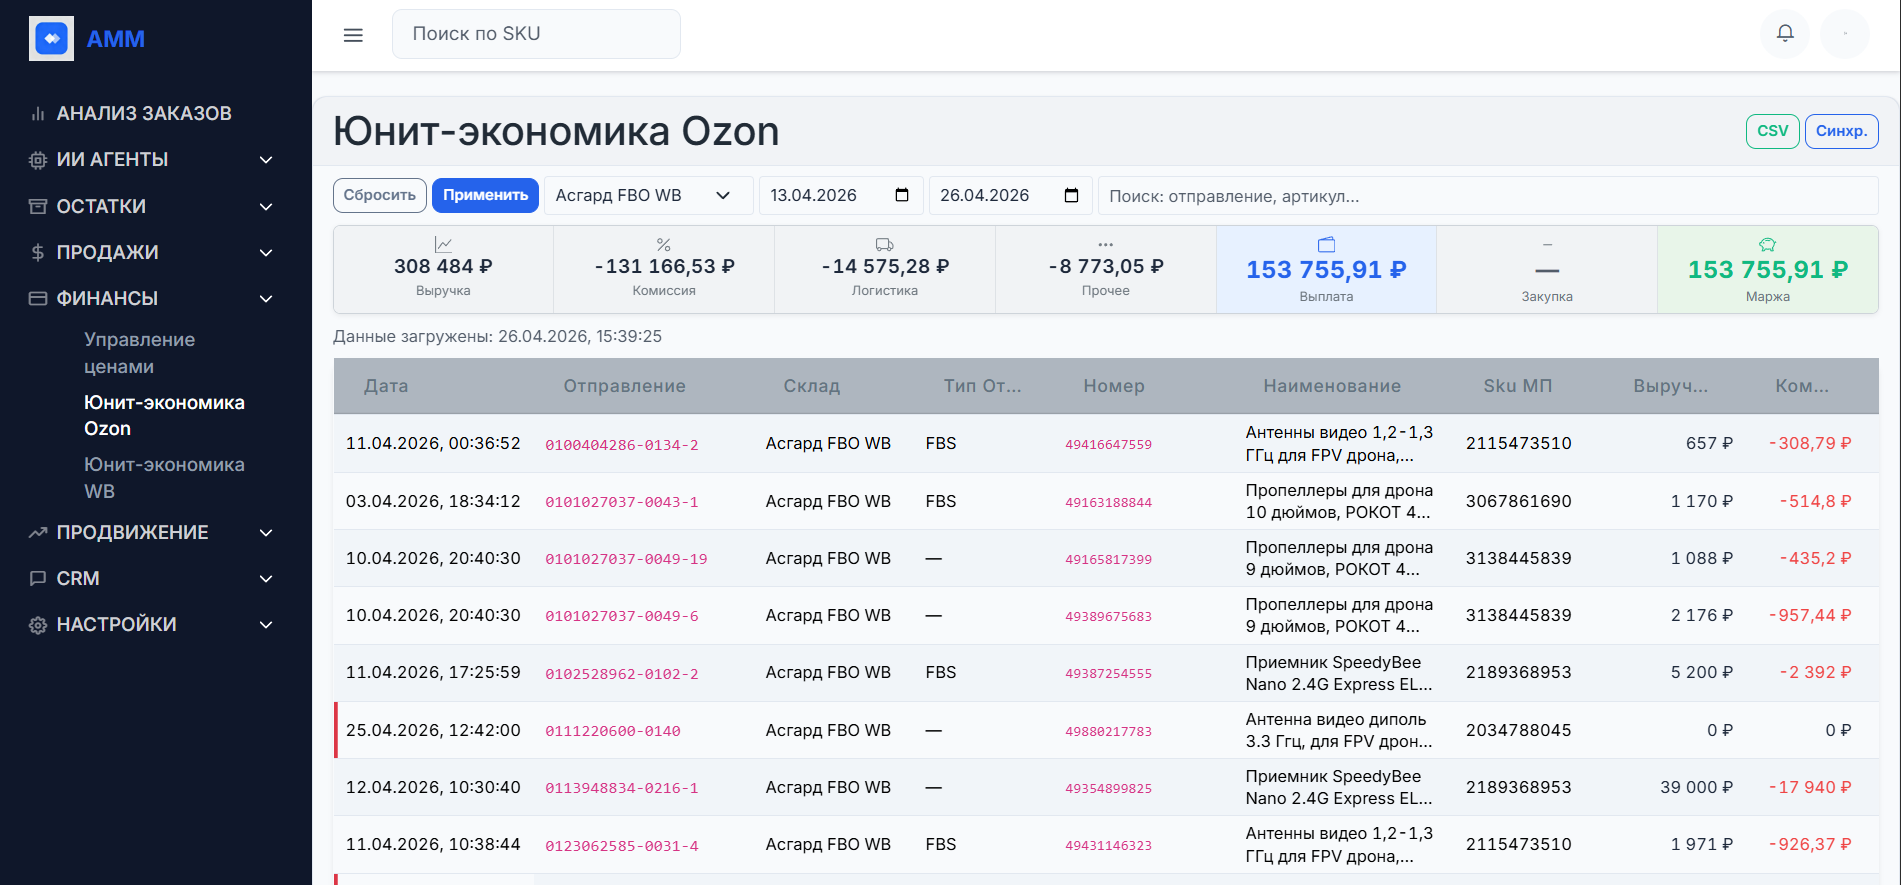Click the CRM chat bubble icon

pos(38,578)
